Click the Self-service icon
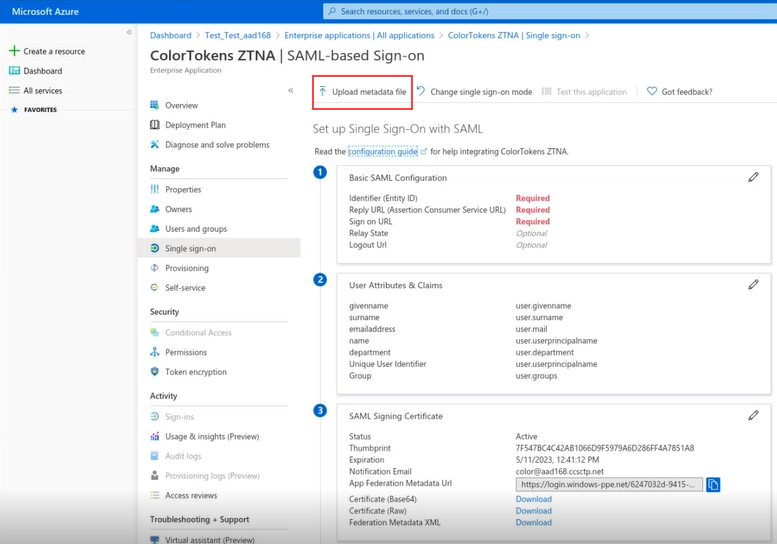 click(155, 287)
